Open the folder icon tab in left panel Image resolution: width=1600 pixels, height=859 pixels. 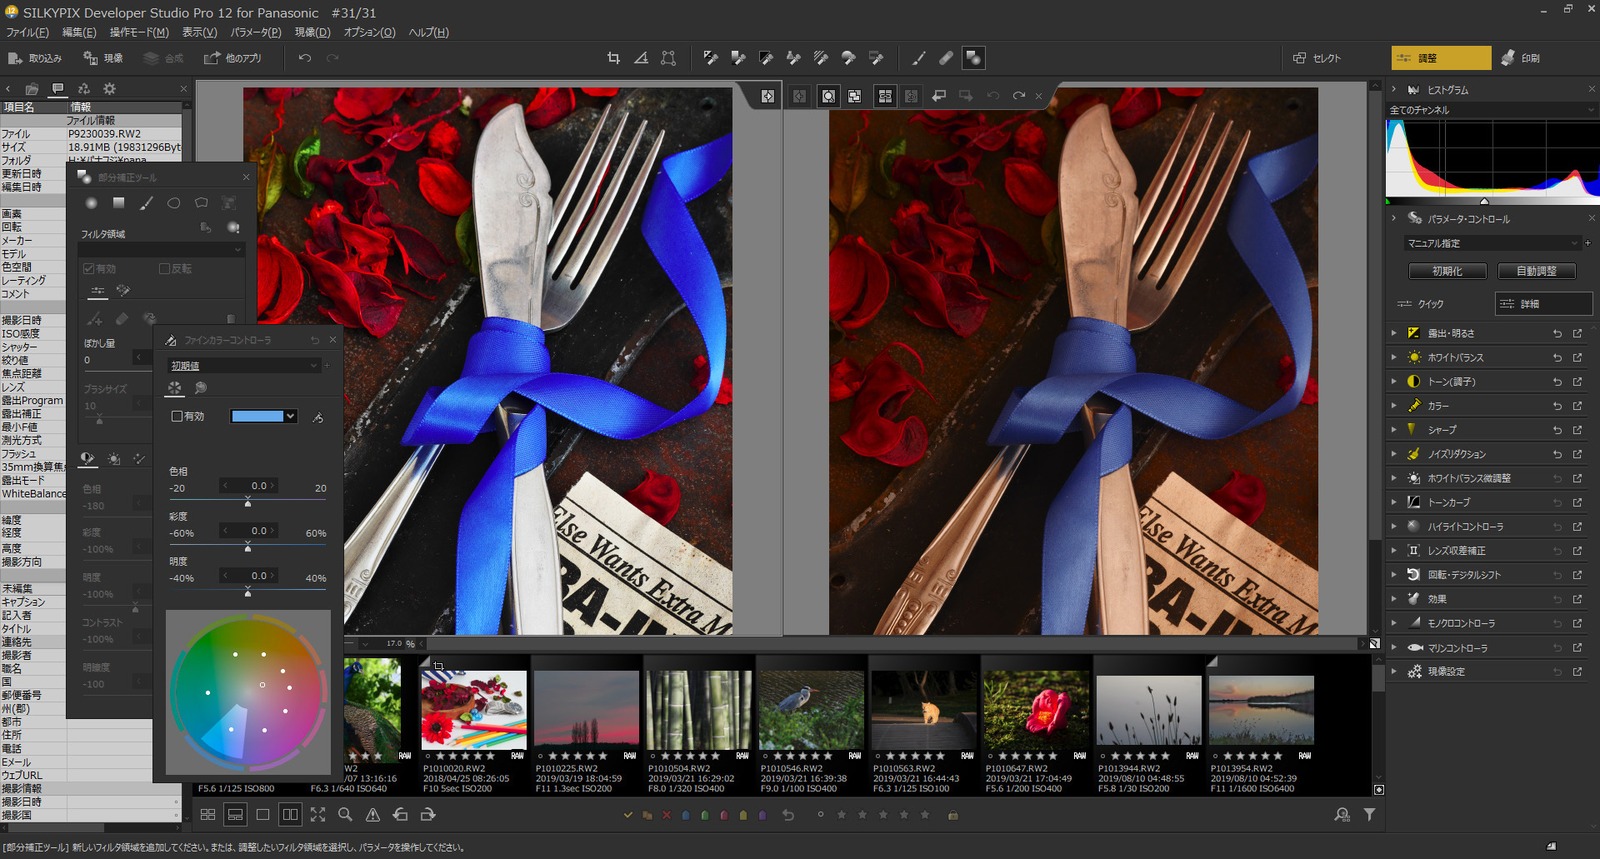click(x=32, y=89)
